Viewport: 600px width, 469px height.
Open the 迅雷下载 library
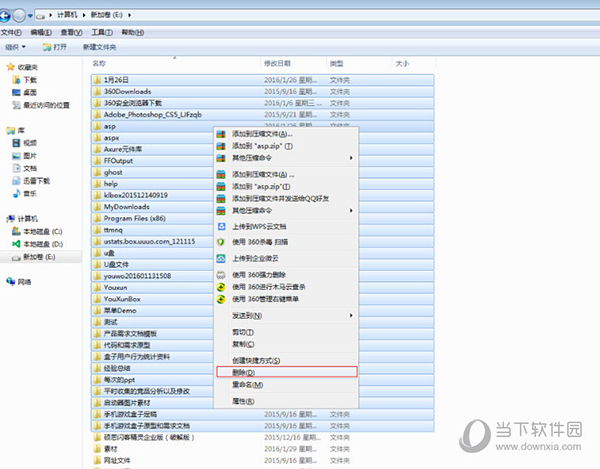click(x=31, y=181)
